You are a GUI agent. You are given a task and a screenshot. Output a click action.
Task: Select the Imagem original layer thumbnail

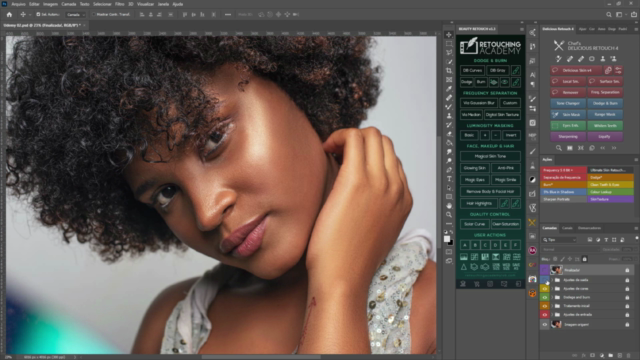click(x=556, y=324)
